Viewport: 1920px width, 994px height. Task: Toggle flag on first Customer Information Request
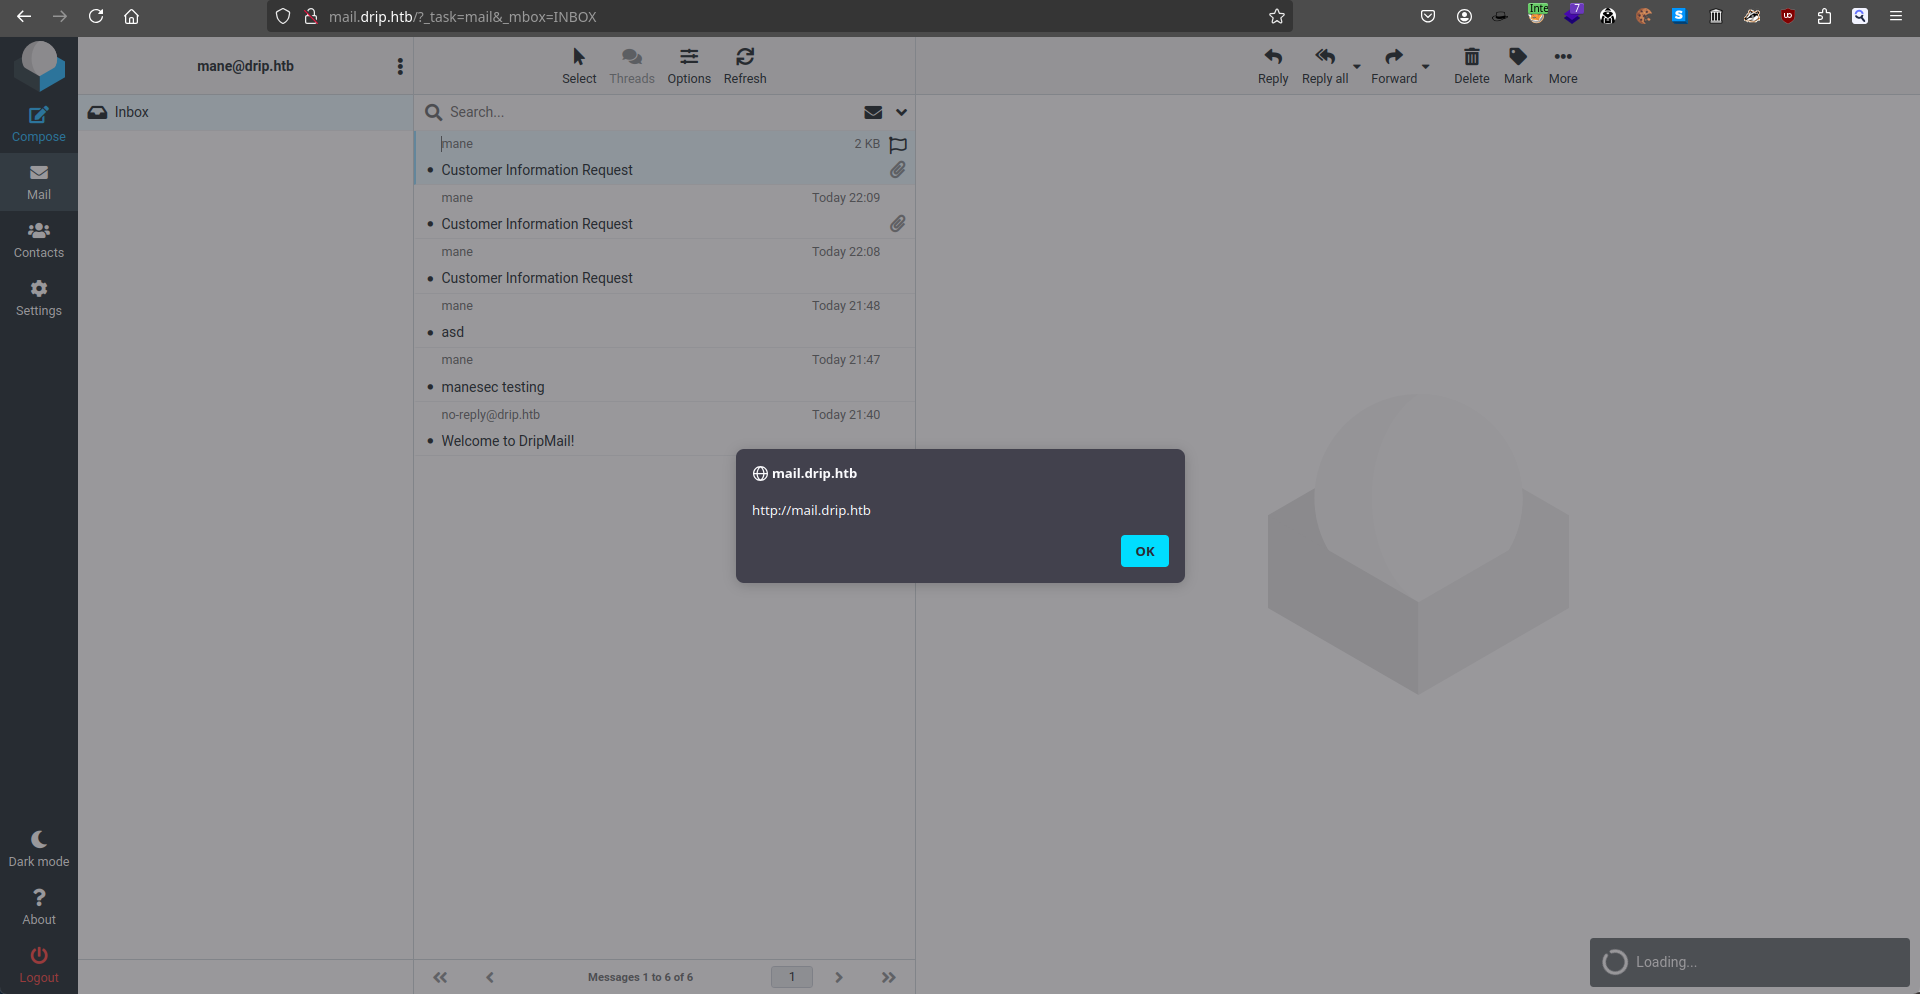[898, 145]
